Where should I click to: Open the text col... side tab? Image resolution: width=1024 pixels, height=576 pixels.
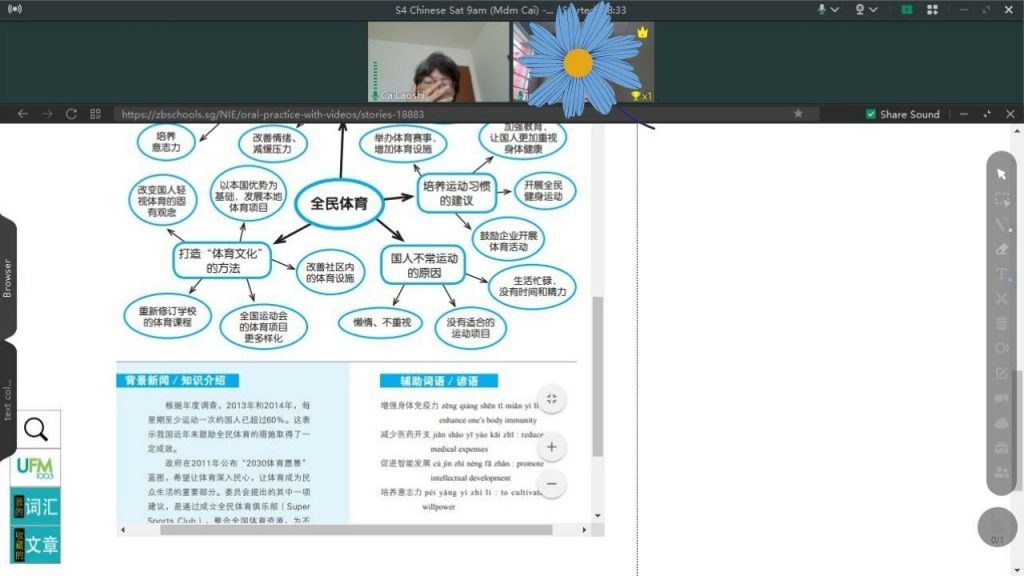coord(8,399)
